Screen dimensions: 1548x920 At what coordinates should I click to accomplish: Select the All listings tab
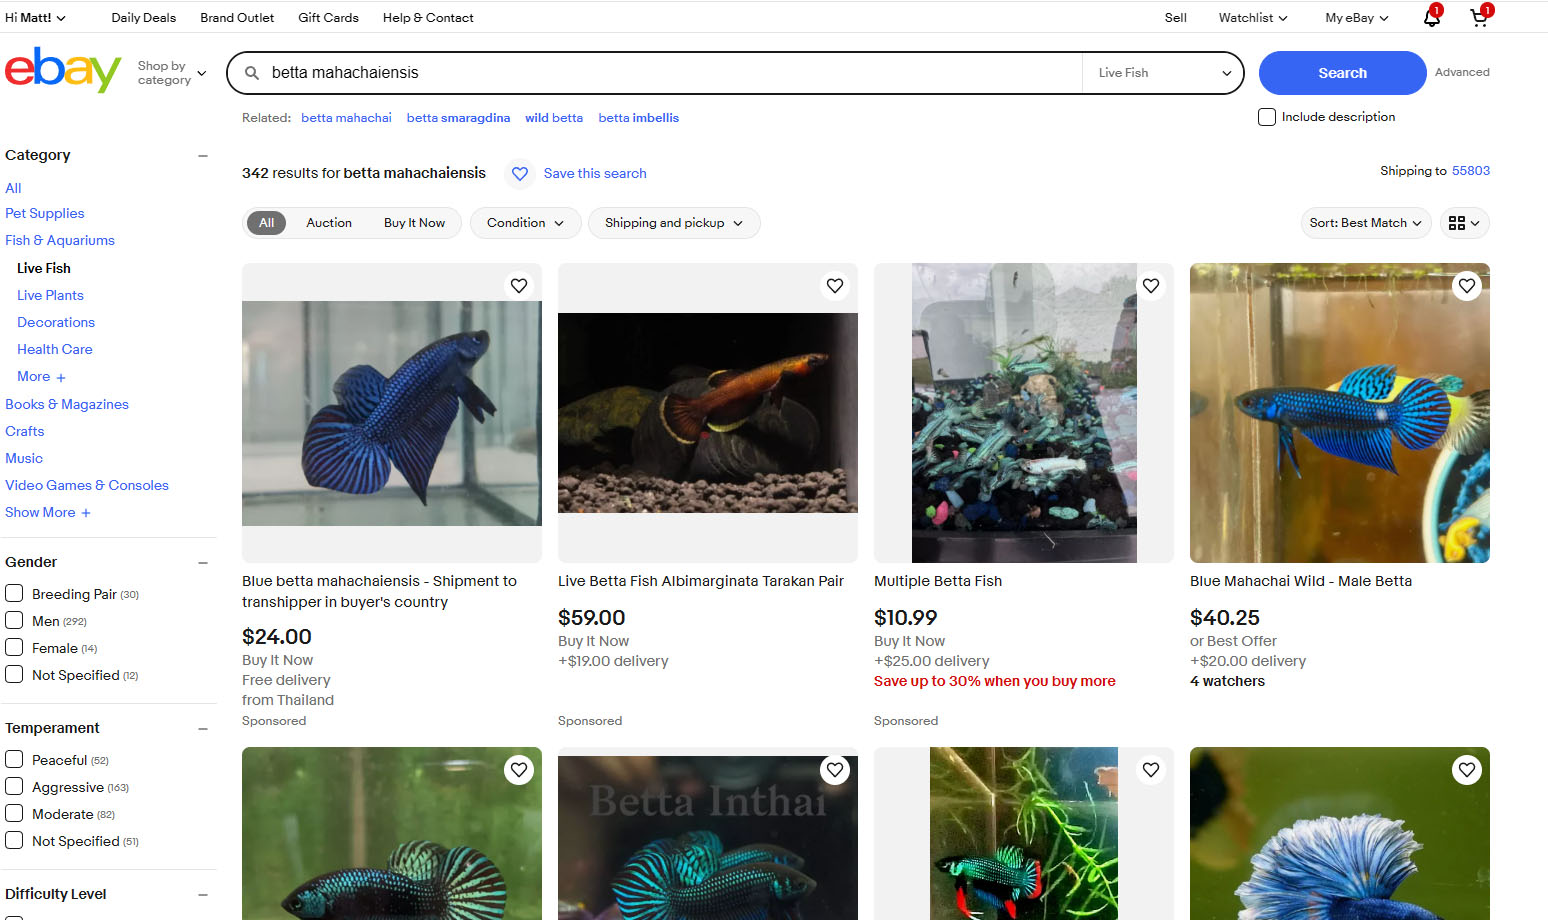click(266, 223)
